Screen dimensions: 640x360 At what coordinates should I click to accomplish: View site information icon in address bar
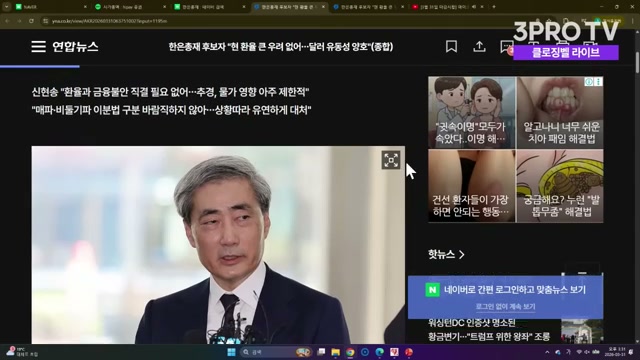(45, 21)
